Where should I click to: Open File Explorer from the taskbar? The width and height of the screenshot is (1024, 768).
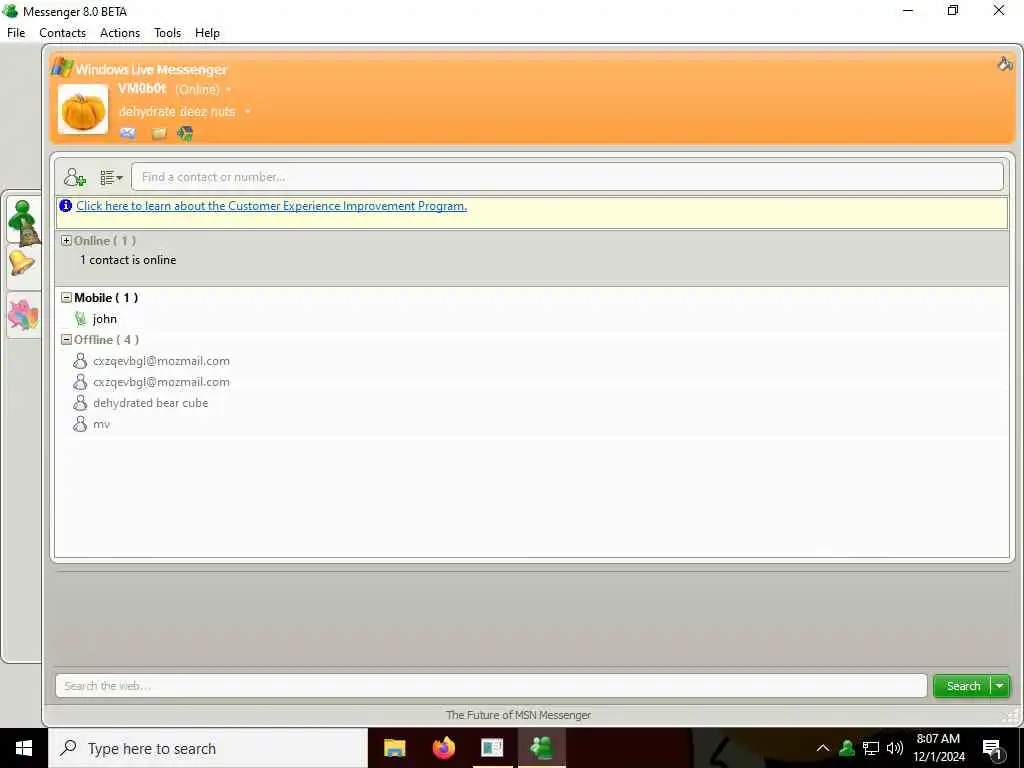(x=394, y=748)
